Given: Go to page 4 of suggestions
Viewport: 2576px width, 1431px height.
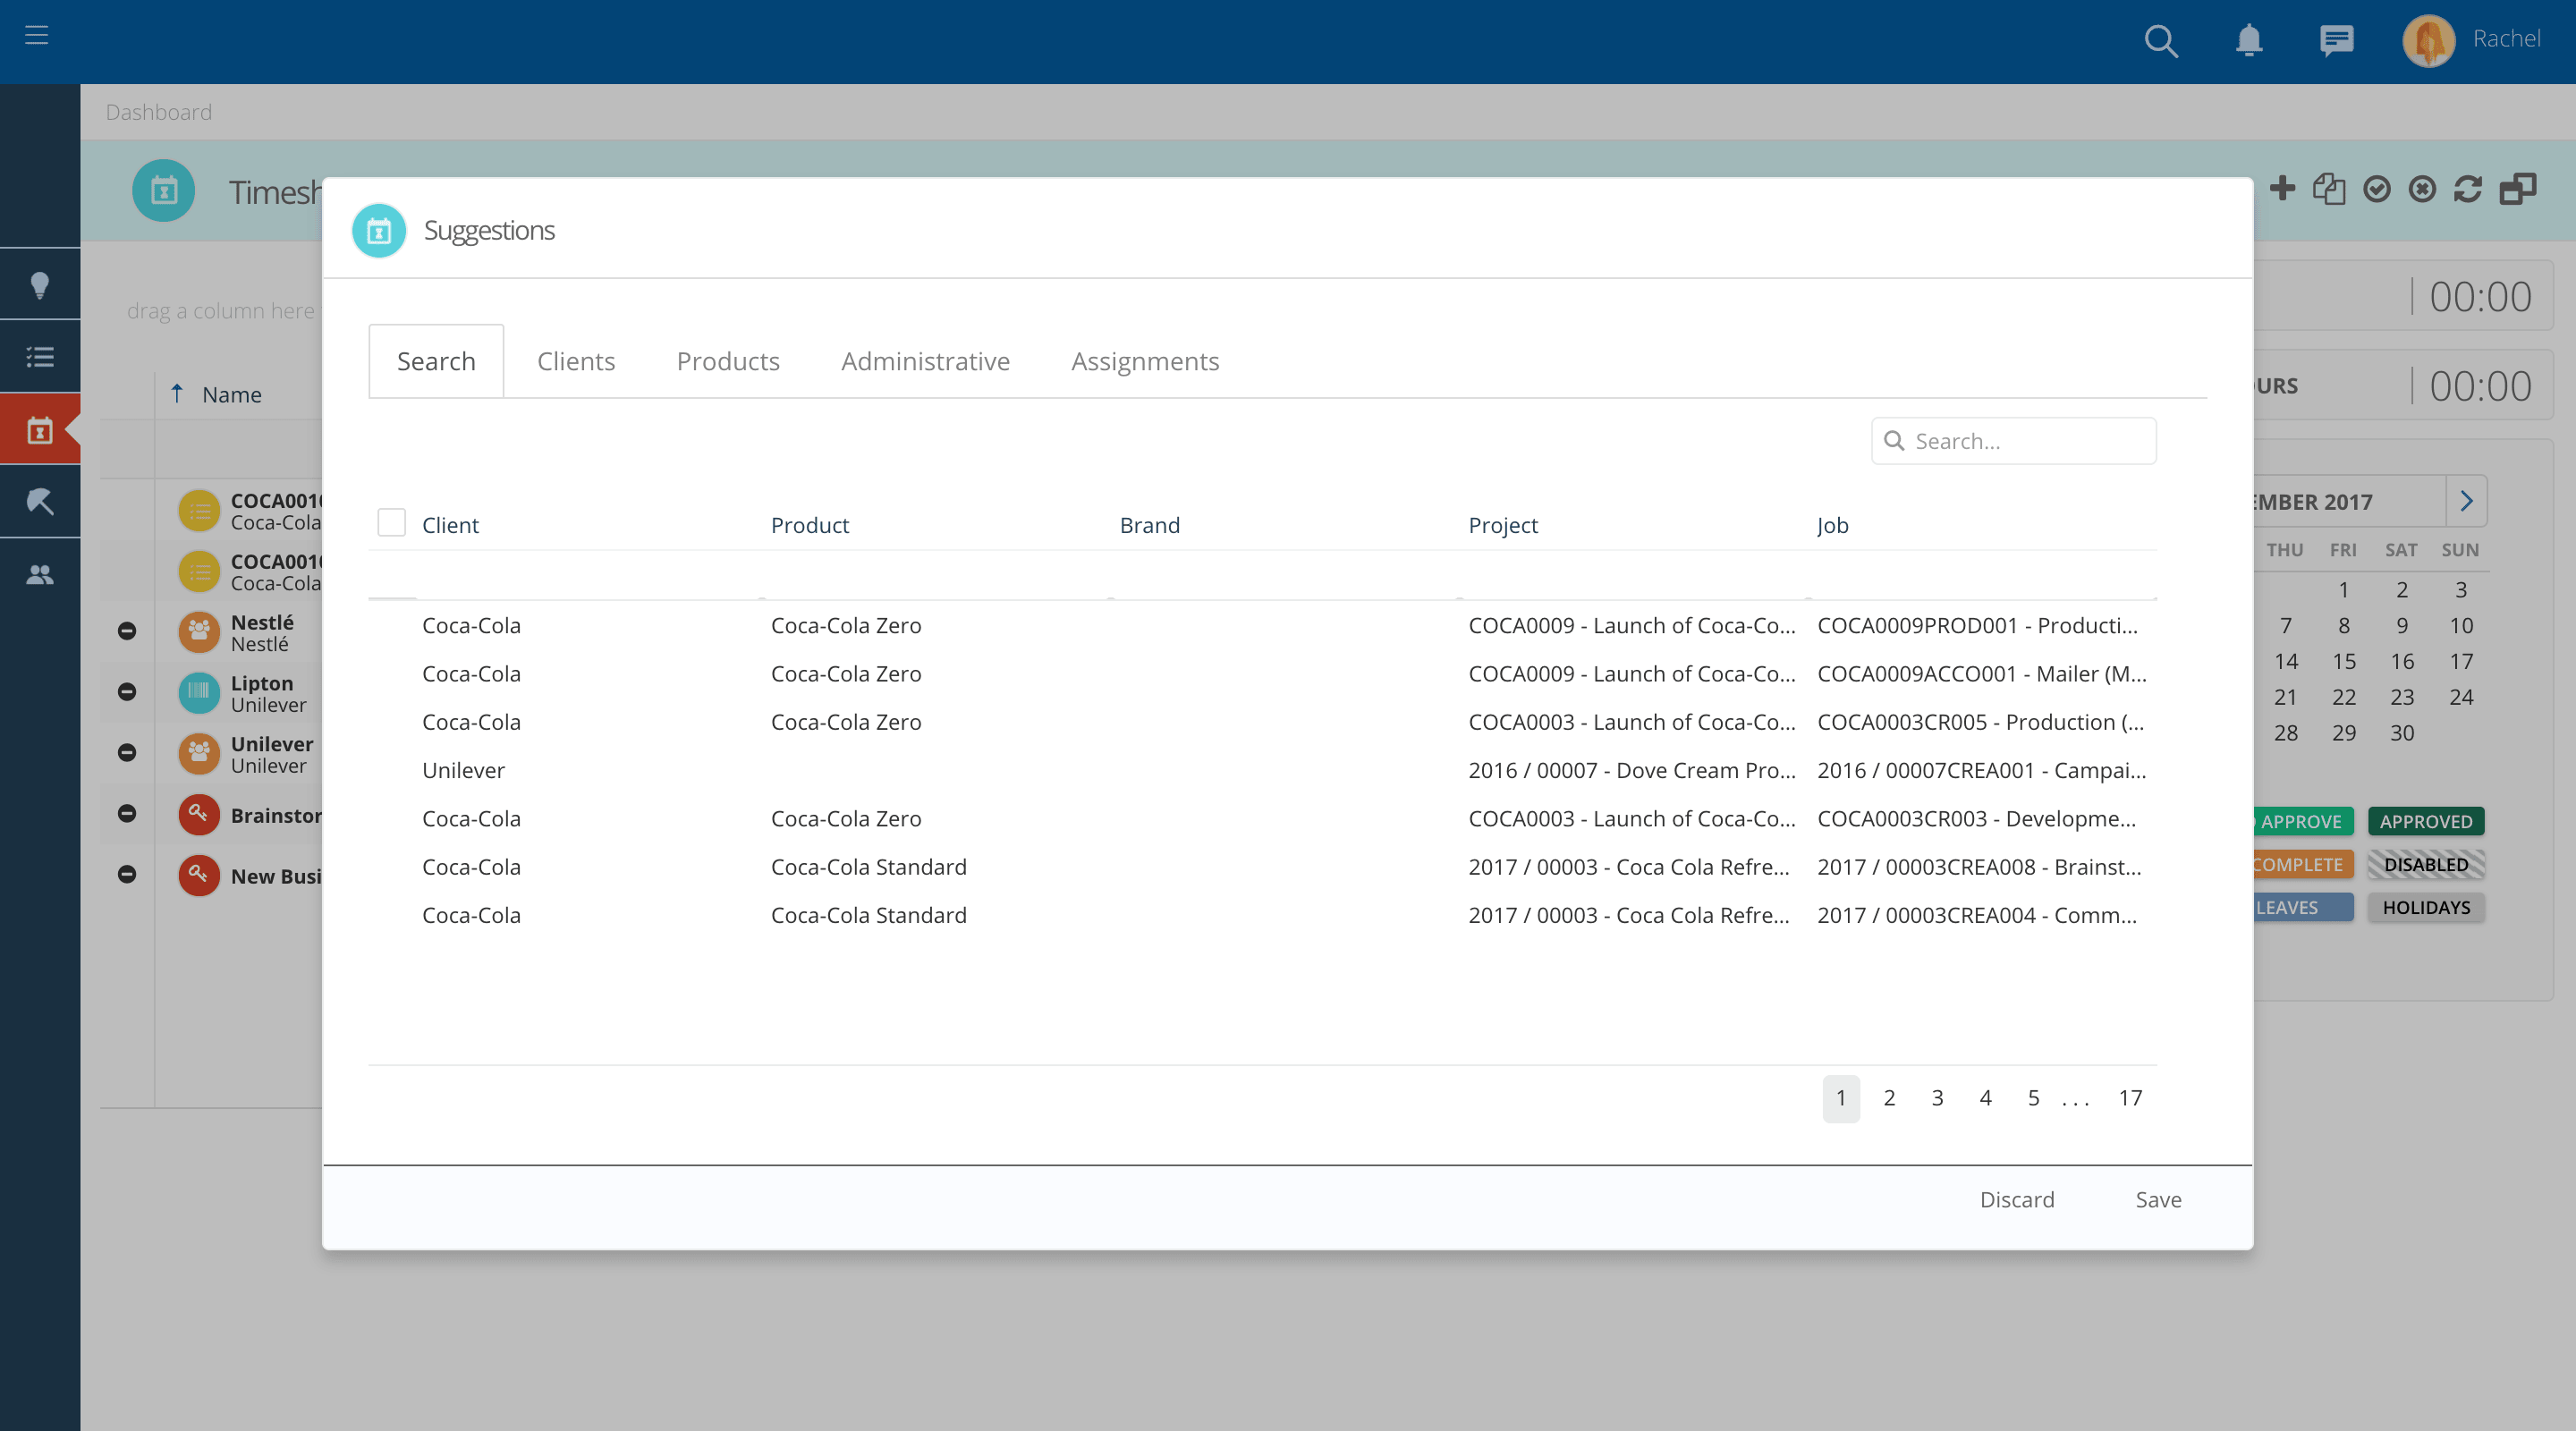Looking at the screenshot, I should (x=1985, y=1098).
